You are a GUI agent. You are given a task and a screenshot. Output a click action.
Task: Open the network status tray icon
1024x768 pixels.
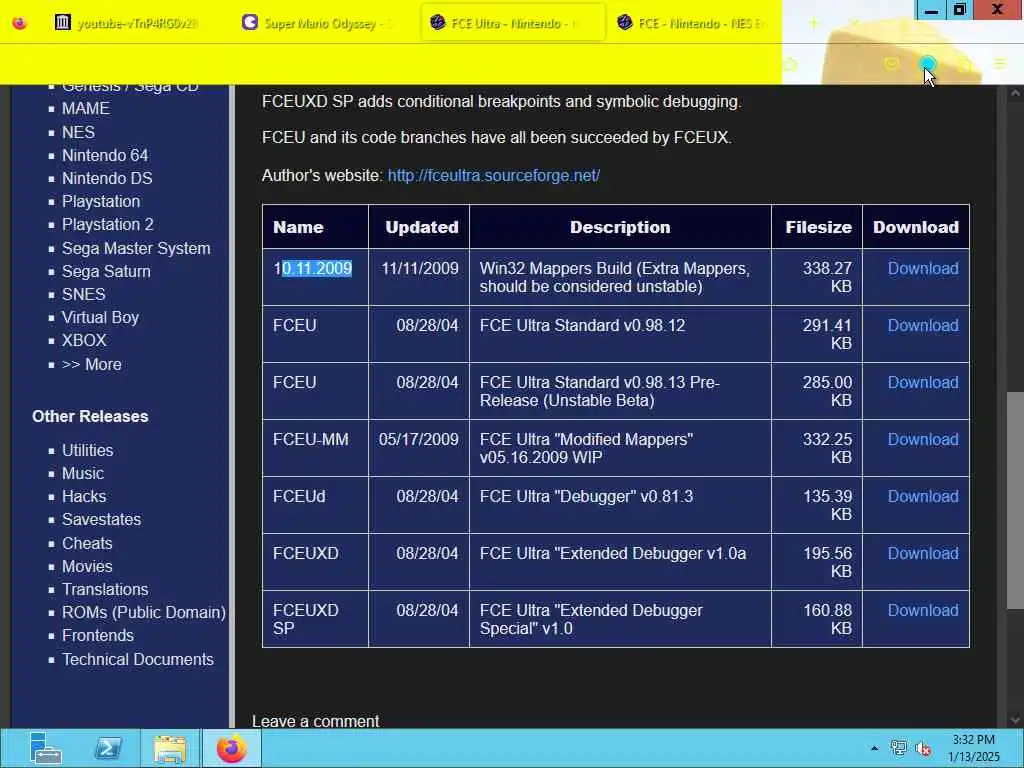click(x=899, y=748)
